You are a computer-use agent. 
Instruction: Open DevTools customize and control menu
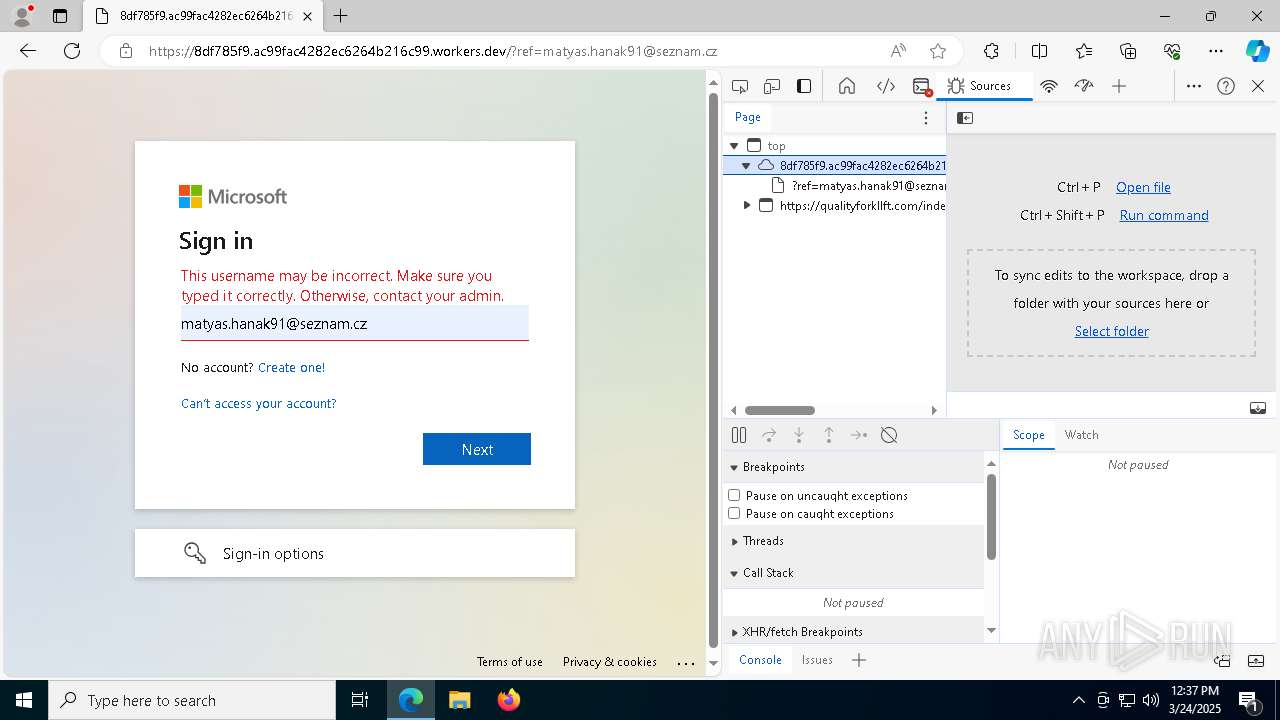pos(1194,86)
